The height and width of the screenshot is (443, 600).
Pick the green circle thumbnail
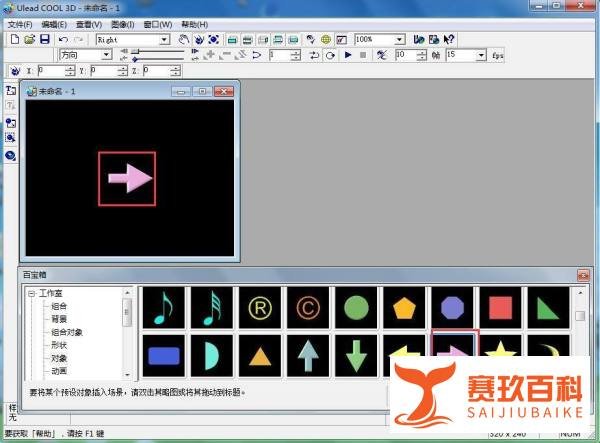[x=356, y=308]
